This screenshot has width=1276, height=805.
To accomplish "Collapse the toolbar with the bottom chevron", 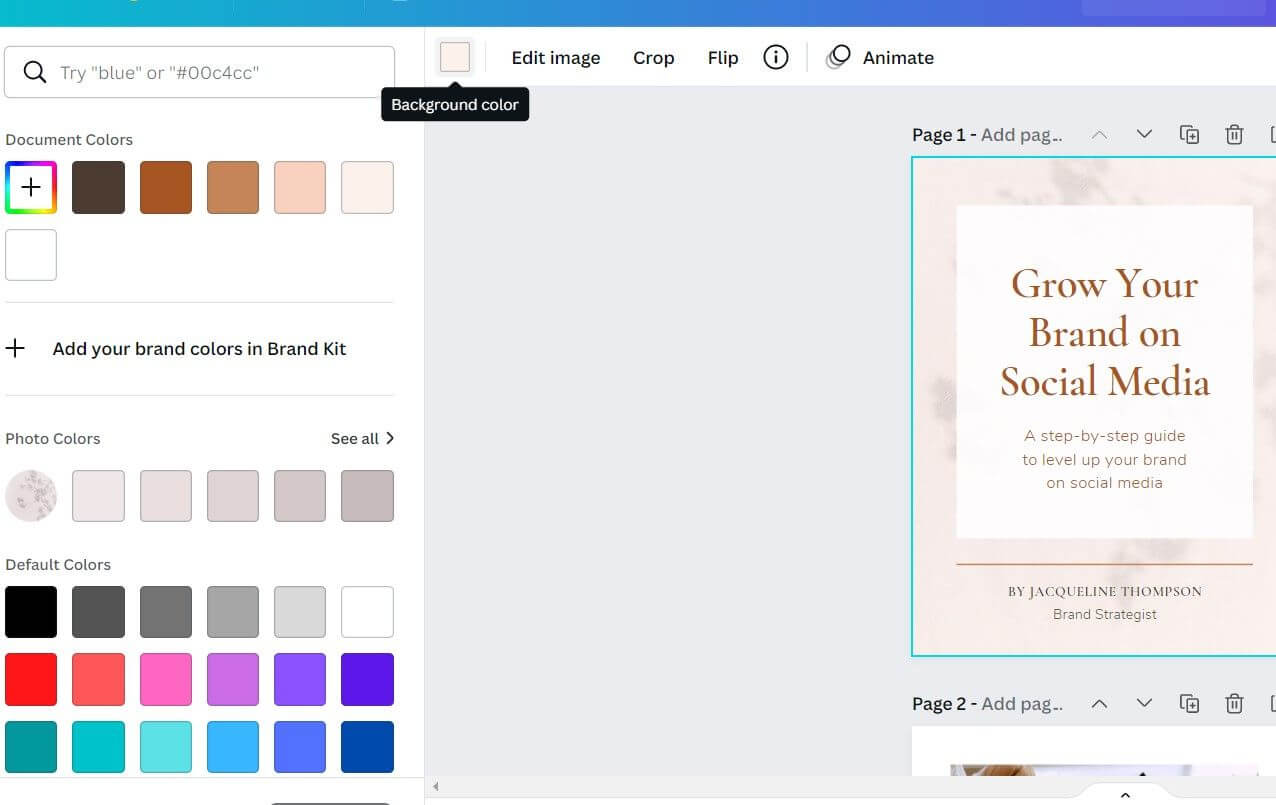I will 1124,793.
